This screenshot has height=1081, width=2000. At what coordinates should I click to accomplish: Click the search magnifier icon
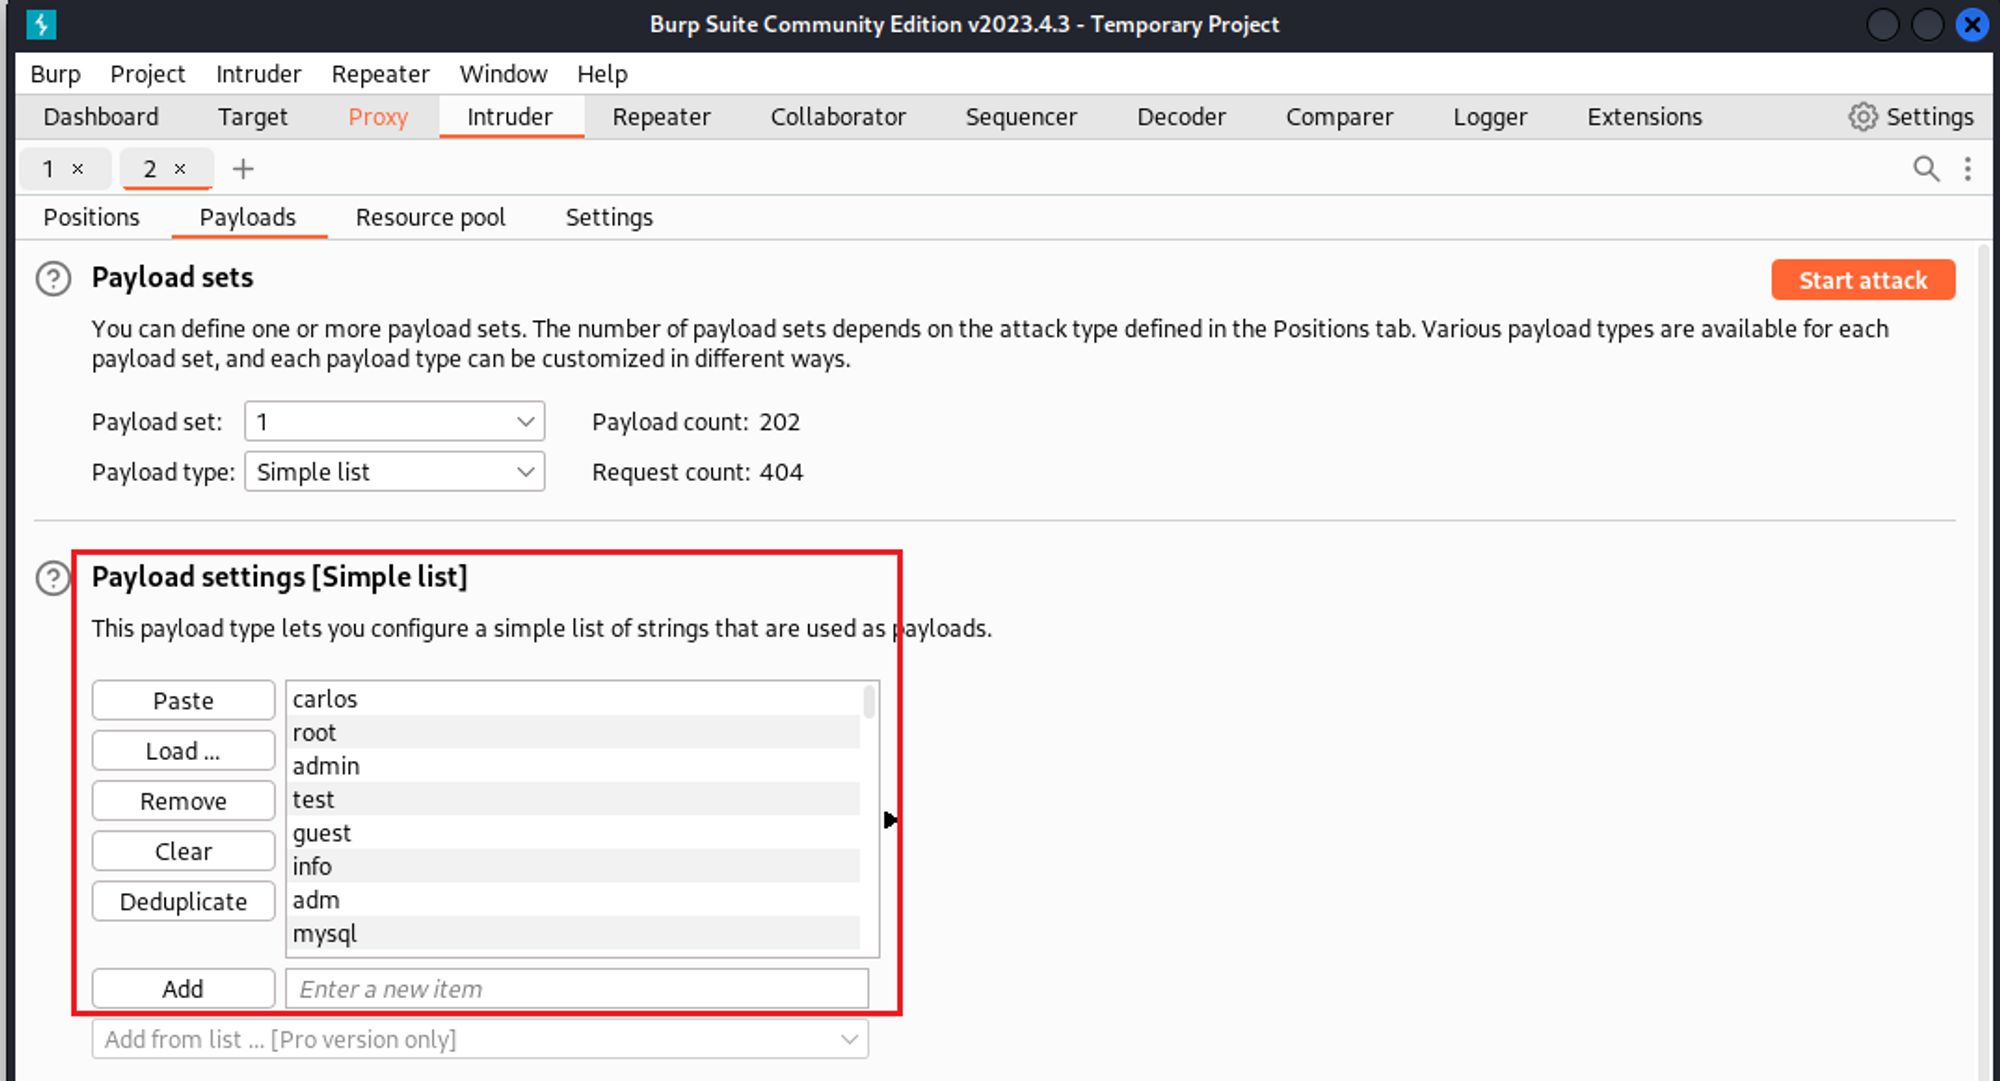1926,169
